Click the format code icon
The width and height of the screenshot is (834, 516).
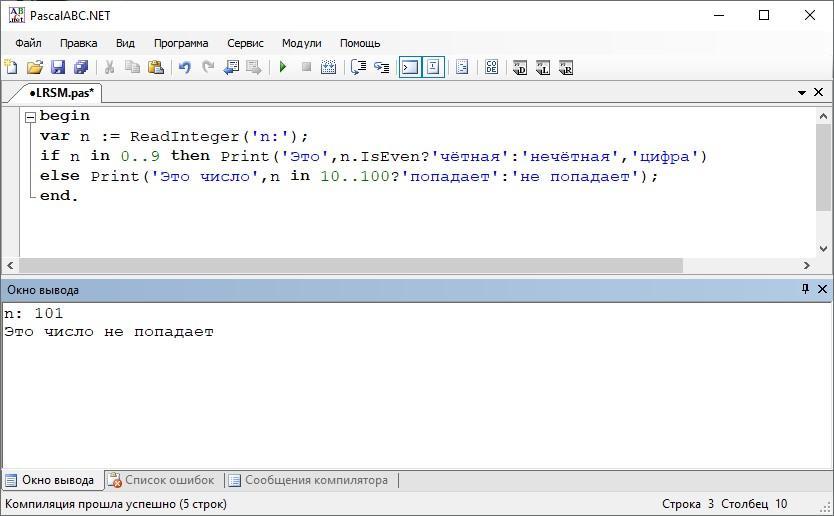pyautogui.click(x=462, y=68)
